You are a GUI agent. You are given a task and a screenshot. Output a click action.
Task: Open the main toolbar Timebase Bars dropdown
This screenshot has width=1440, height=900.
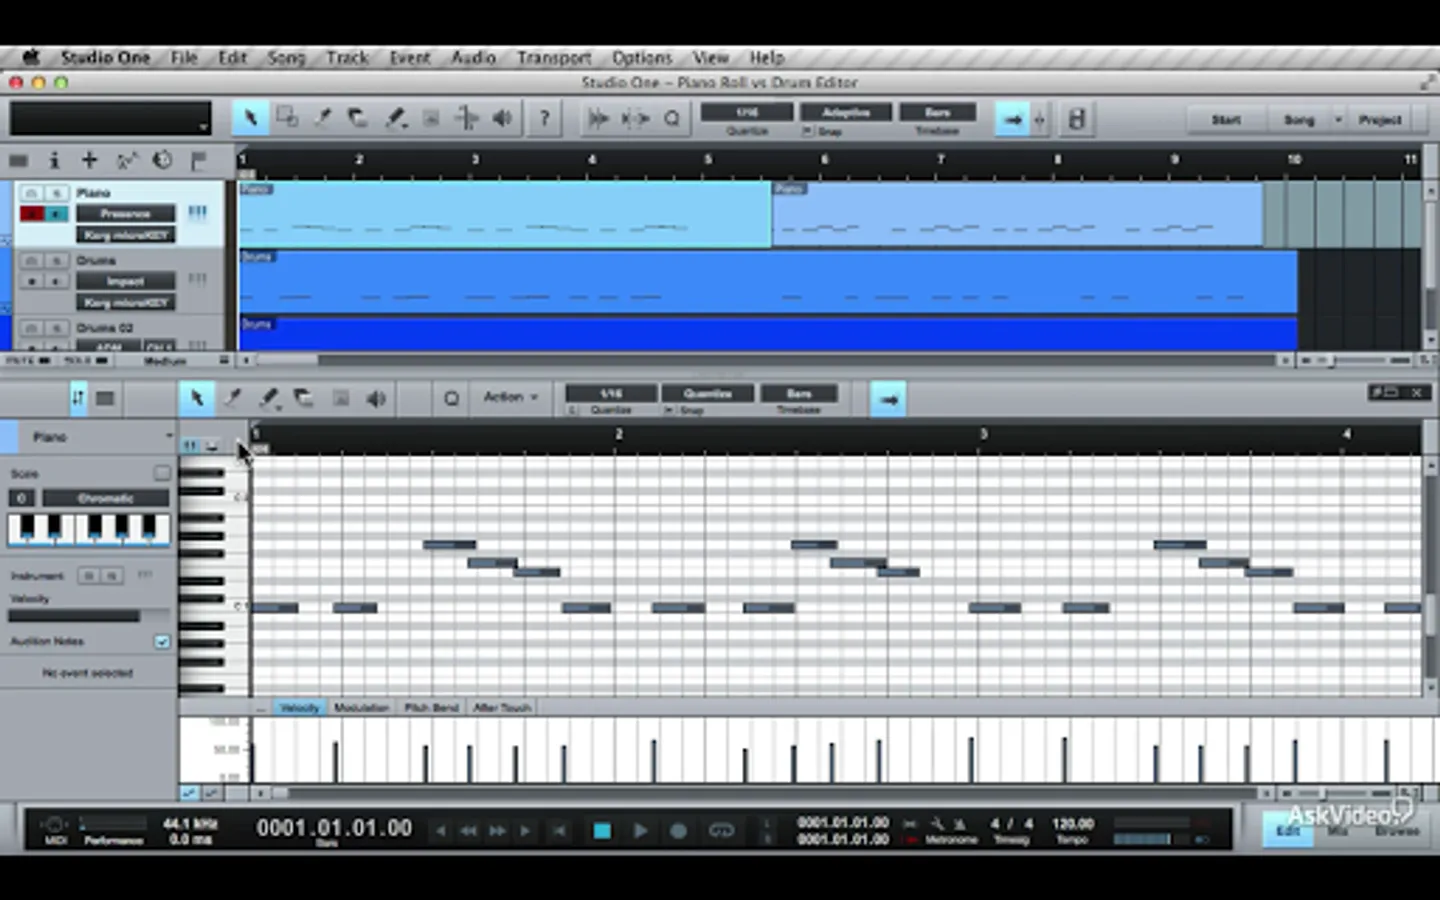point(937,112)
